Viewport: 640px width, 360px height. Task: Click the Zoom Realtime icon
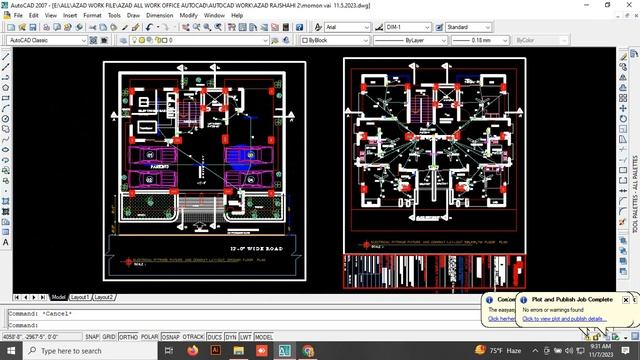197,27
